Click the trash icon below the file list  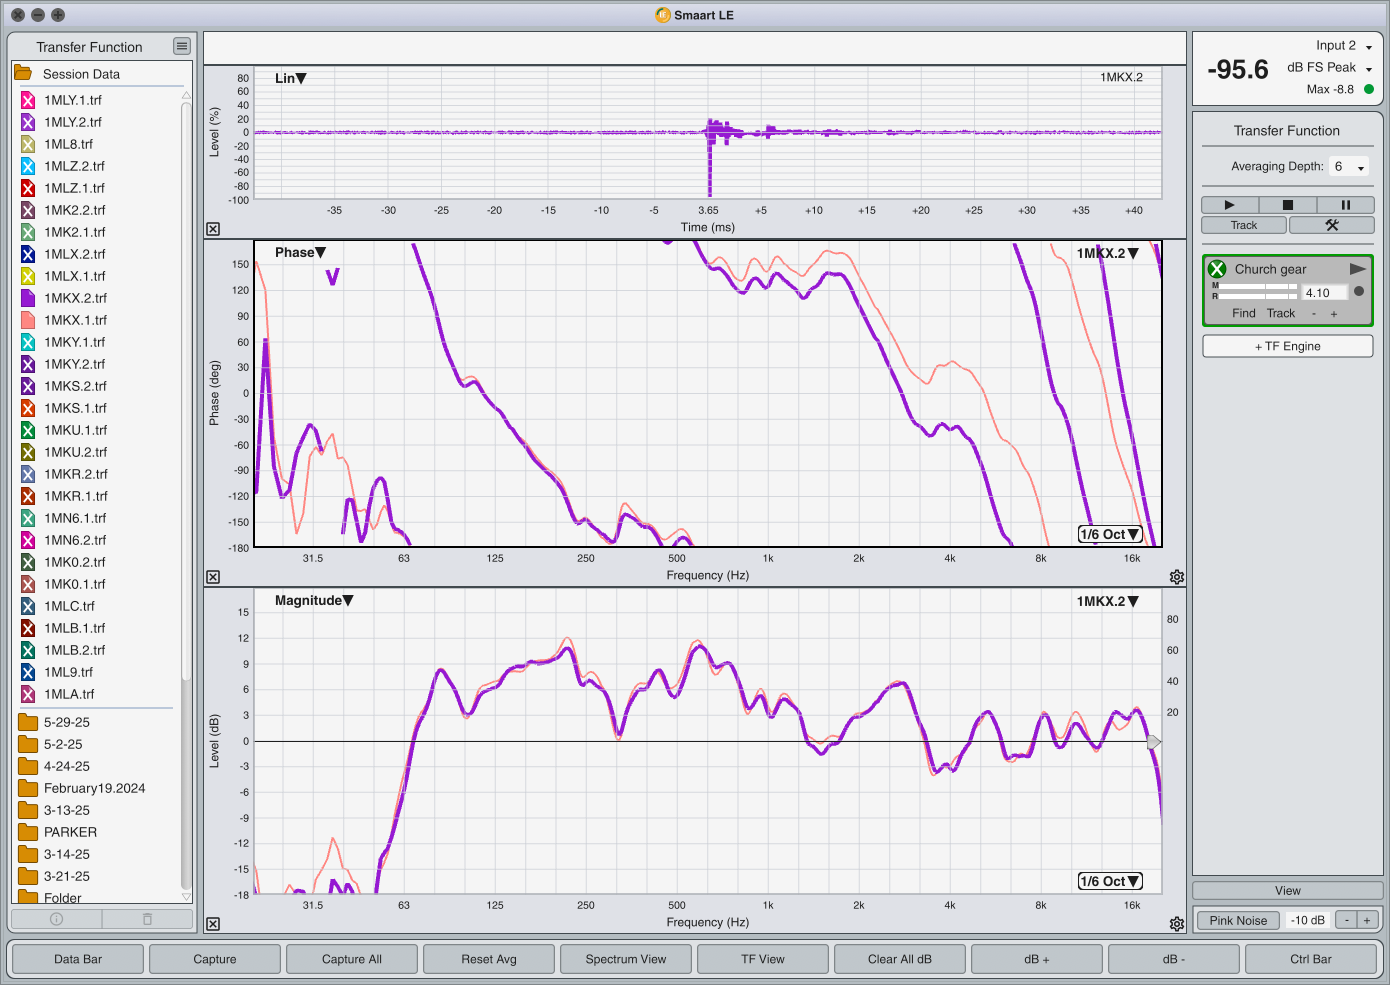tap(147, 919)
